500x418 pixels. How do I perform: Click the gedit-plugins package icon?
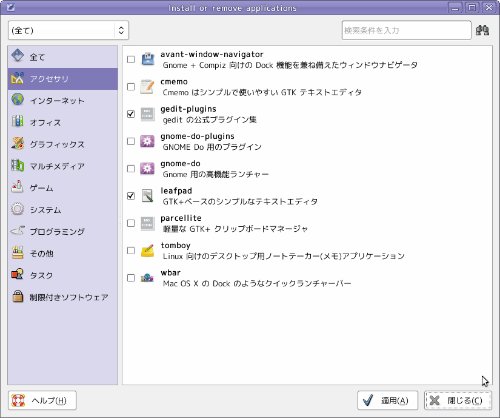pos(147,114)
